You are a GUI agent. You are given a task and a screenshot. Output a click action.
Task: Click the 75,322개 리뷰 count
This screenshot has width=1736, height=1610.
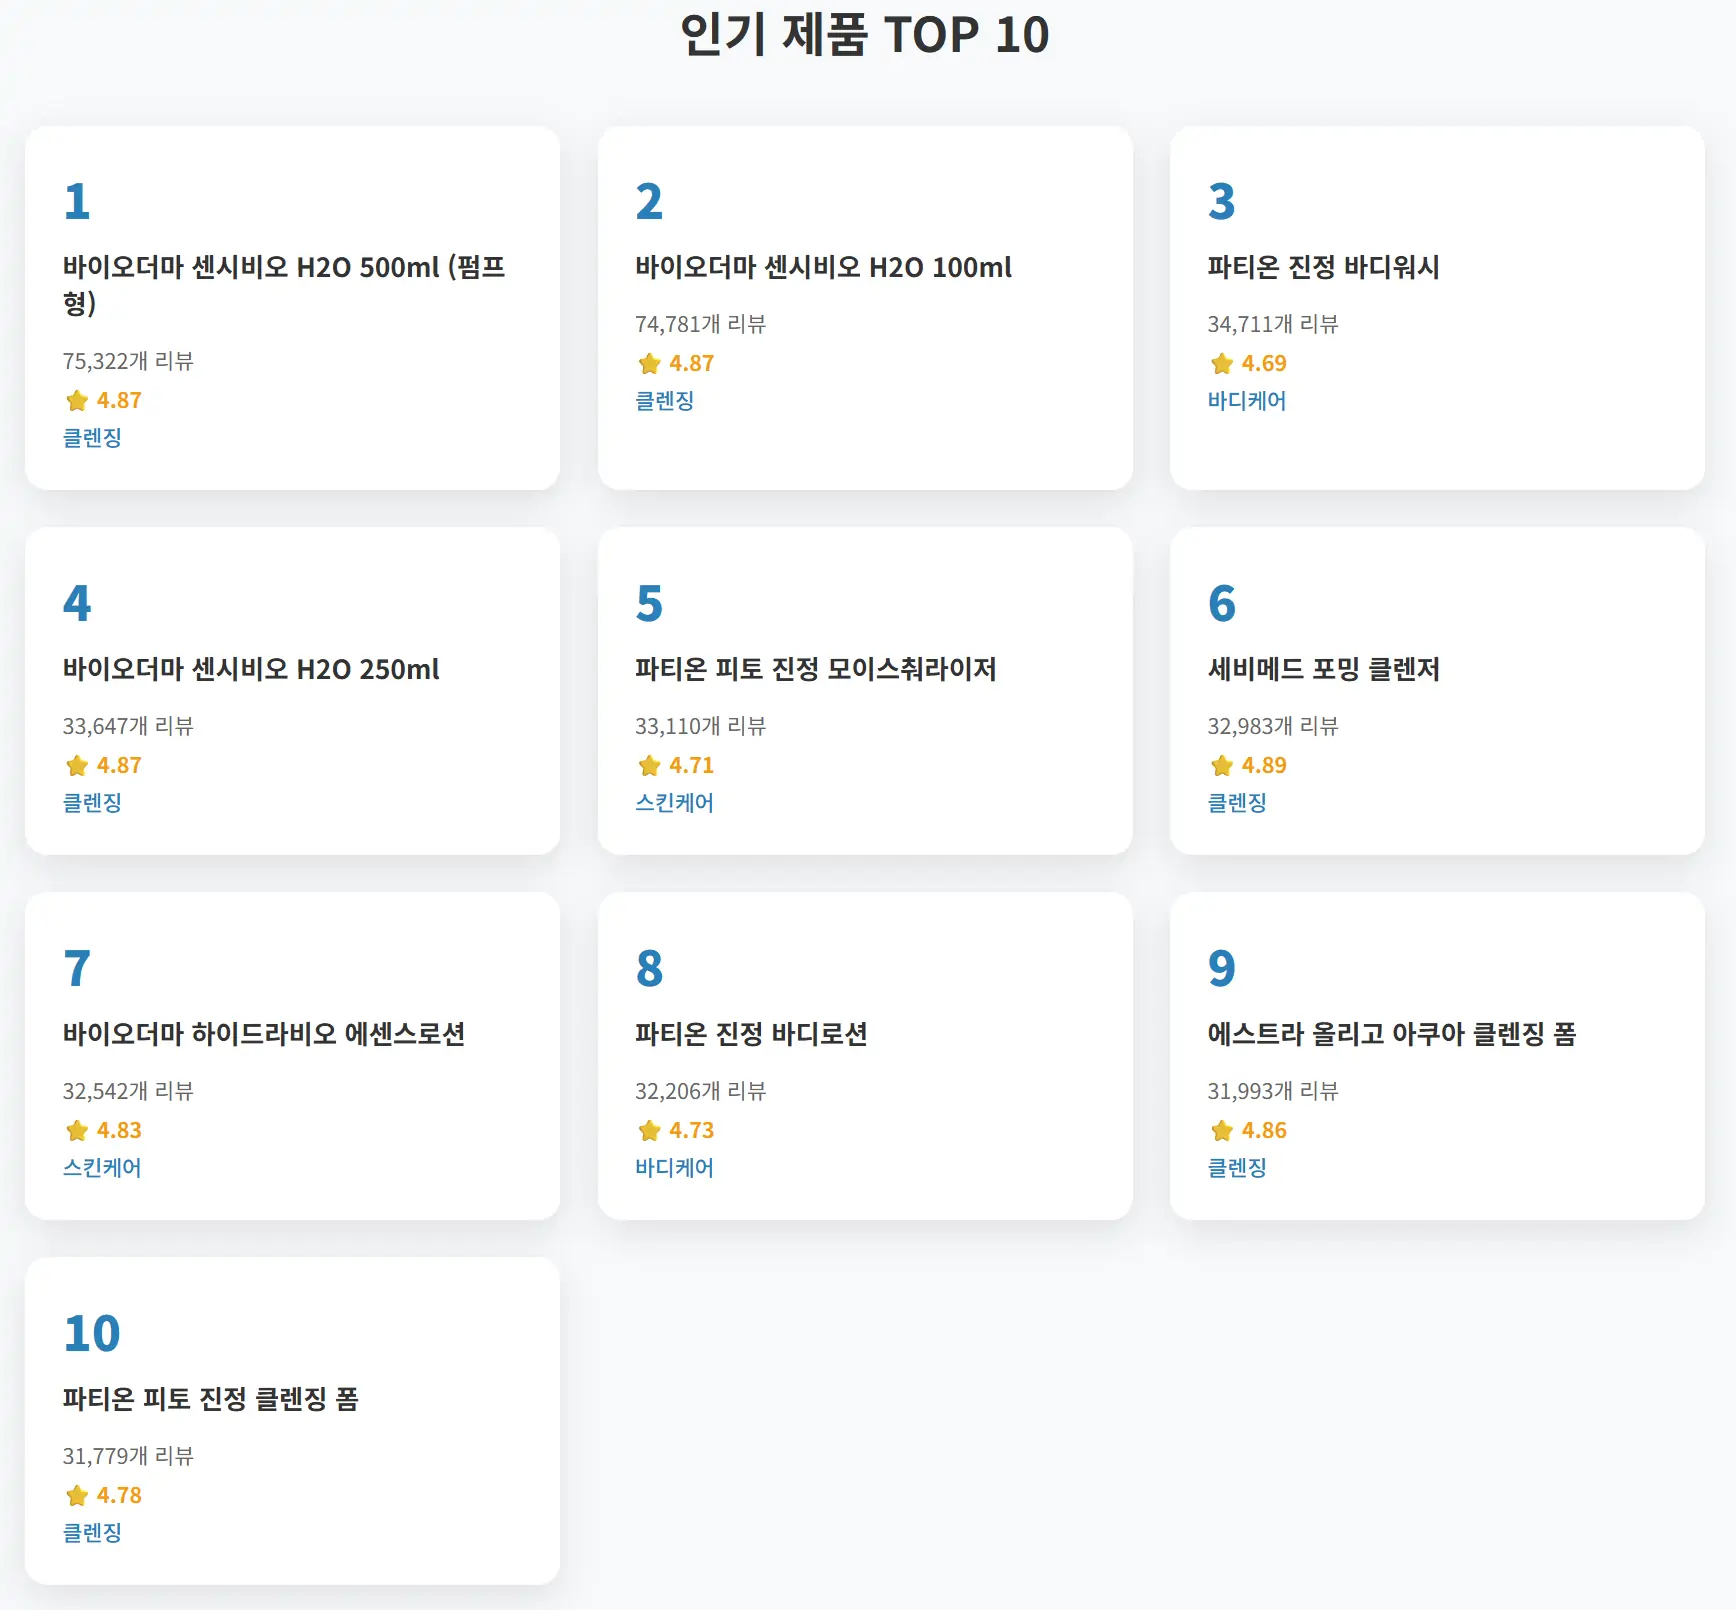click(x=128, y=361)
